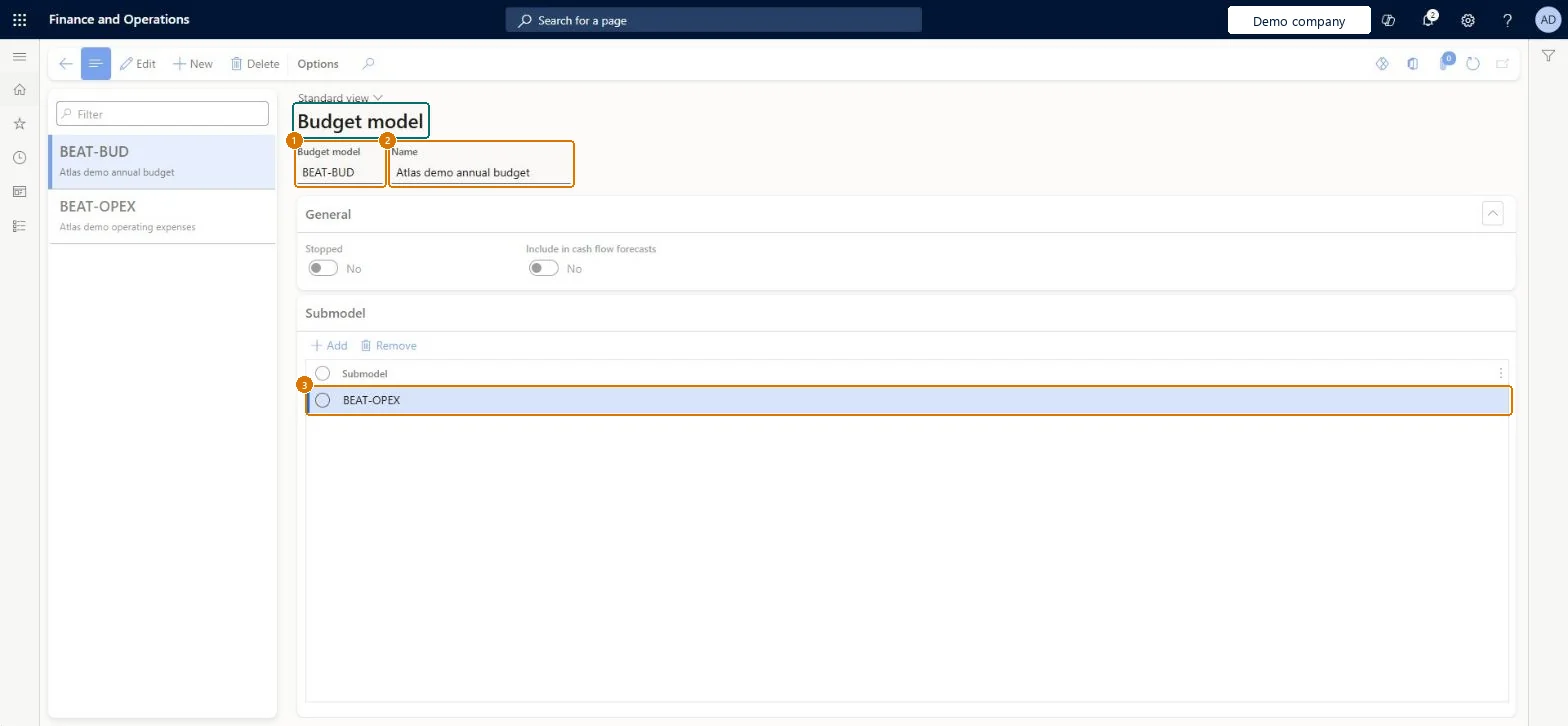Image resolution: width=1568 pixels, height=726 pixels.
Task: Click the Back arrow in action bar
Action: (x=65, y=64)
